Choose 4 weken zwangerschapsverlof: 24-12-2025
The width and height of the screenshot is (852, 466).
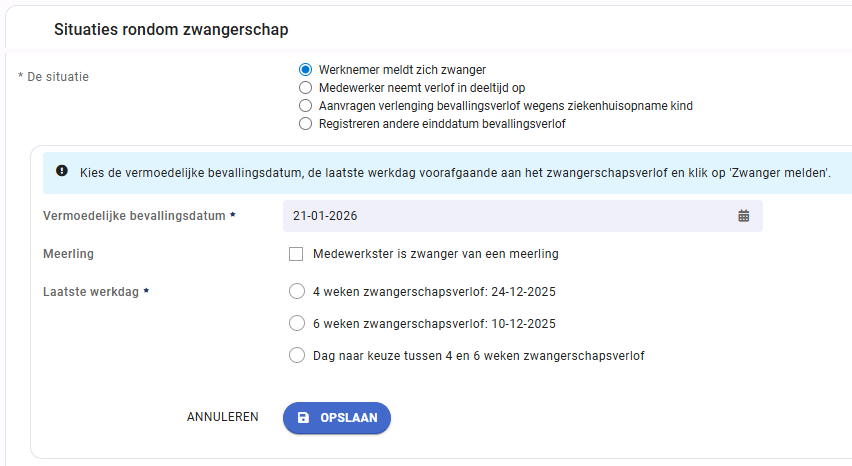297,291
